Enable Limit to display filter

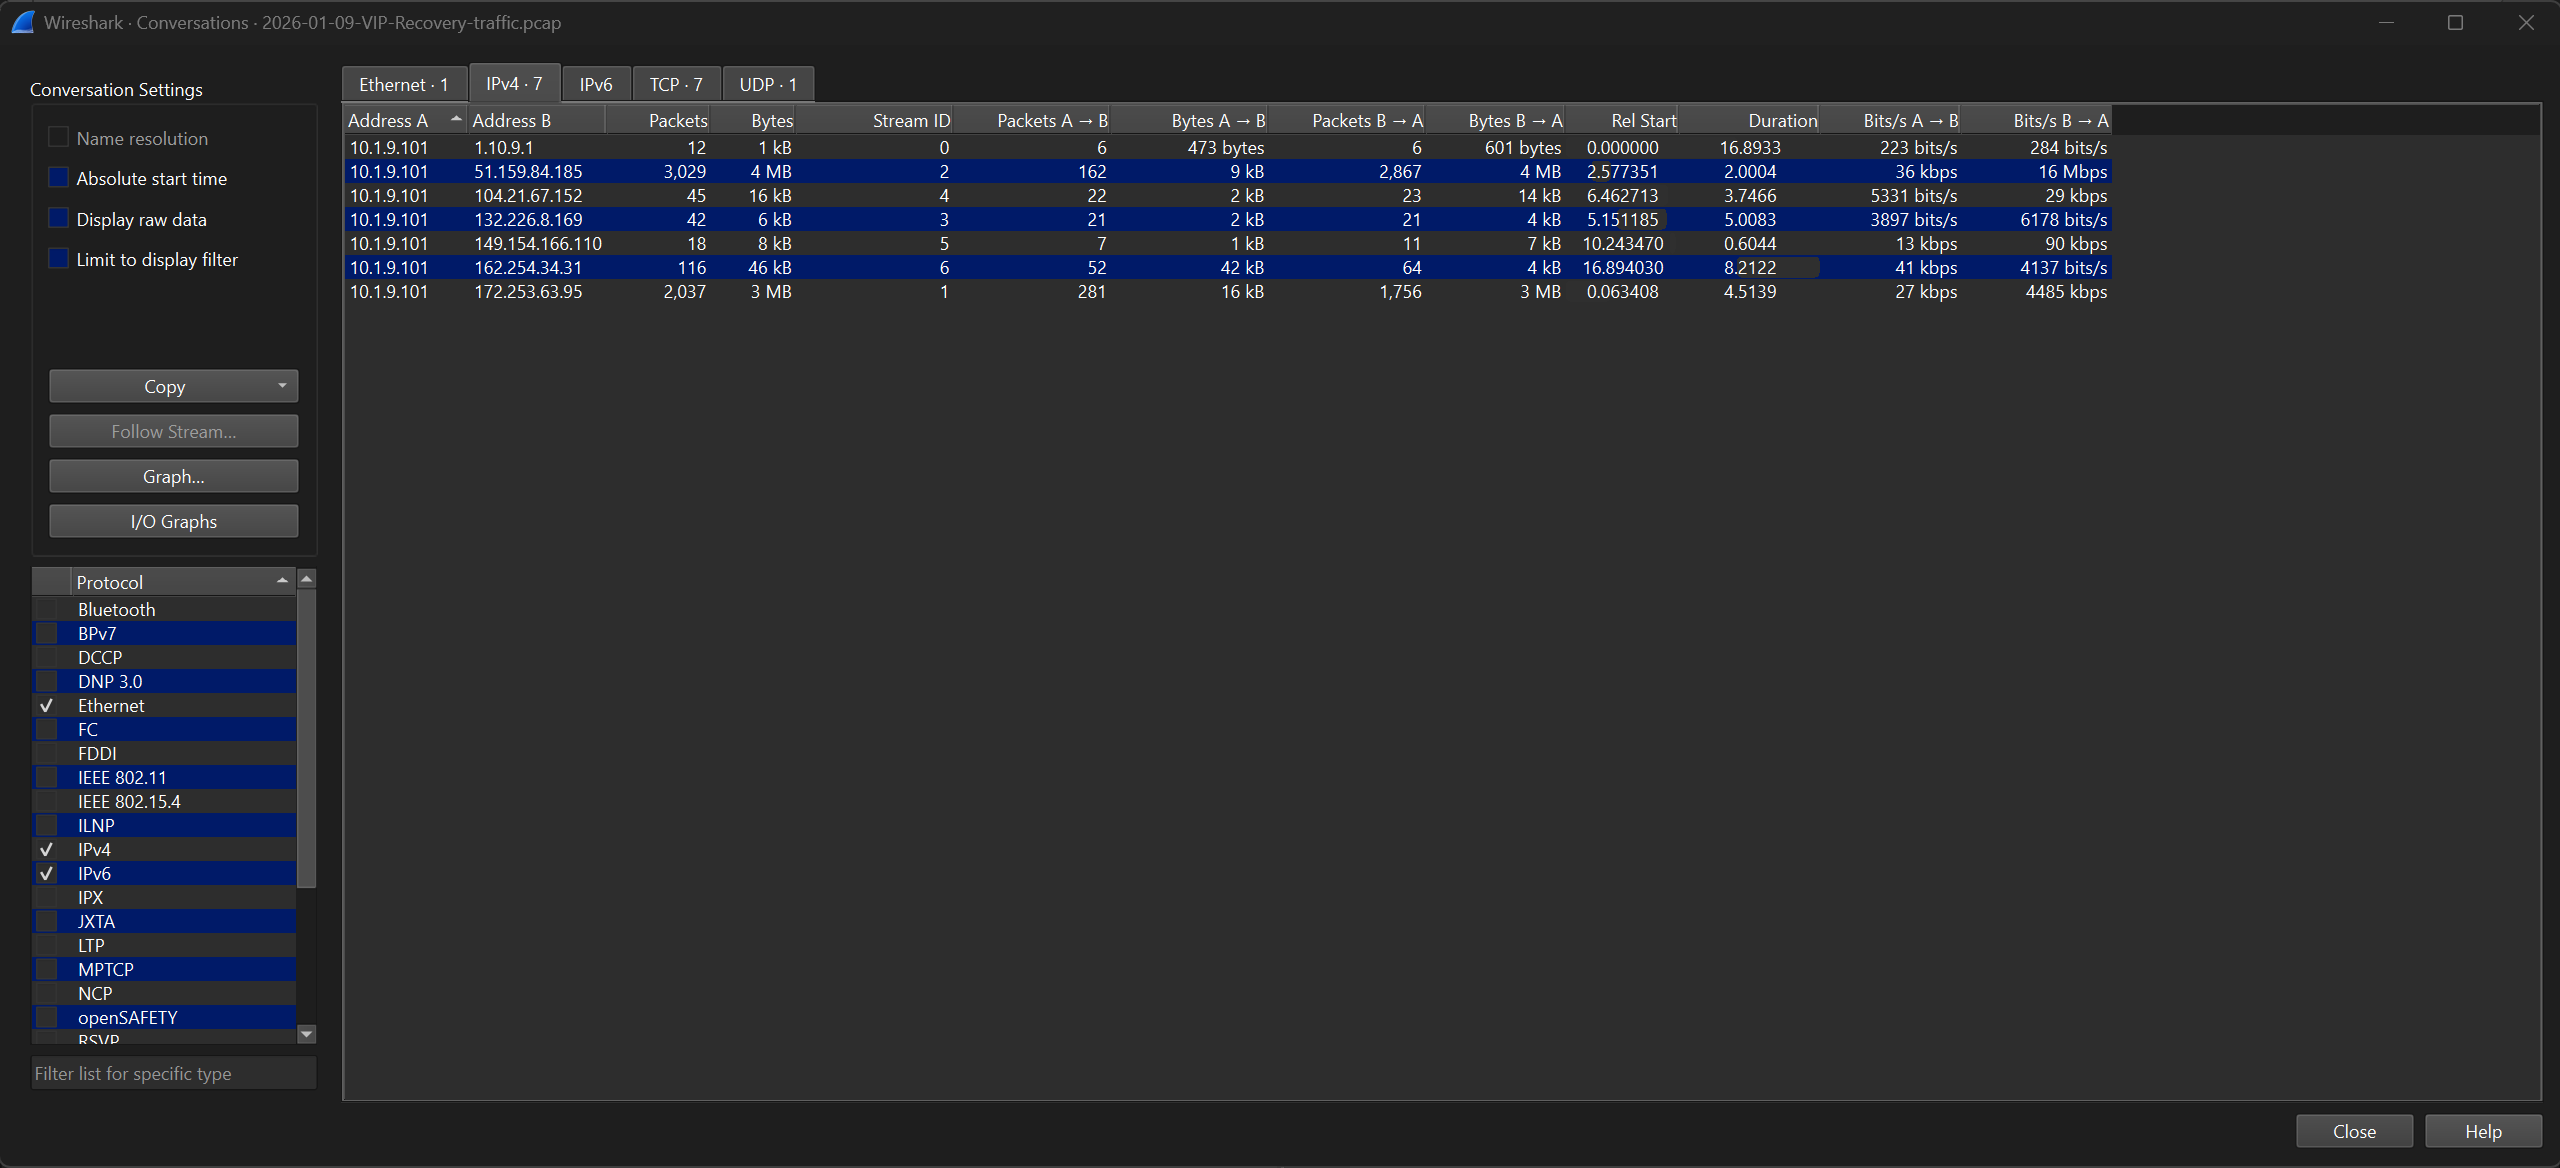59,259
